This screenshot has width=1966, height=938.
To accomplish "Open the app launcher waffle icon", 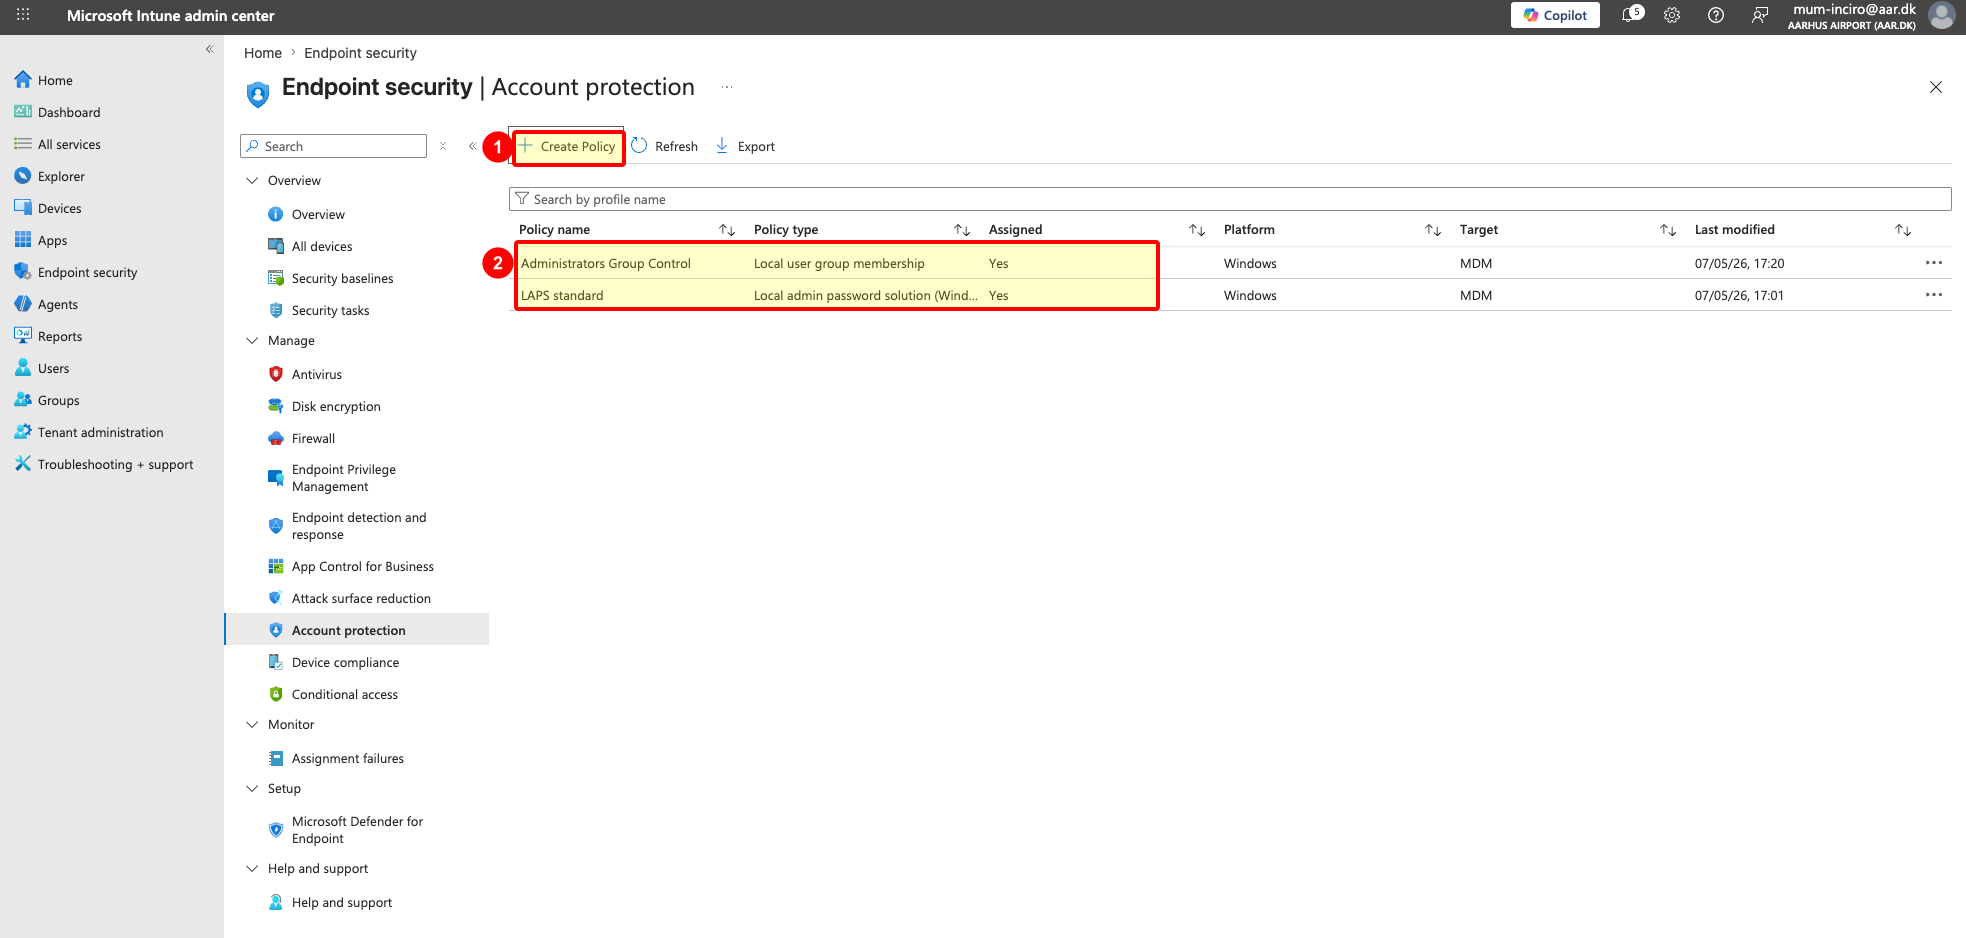I will coord(23,15).
